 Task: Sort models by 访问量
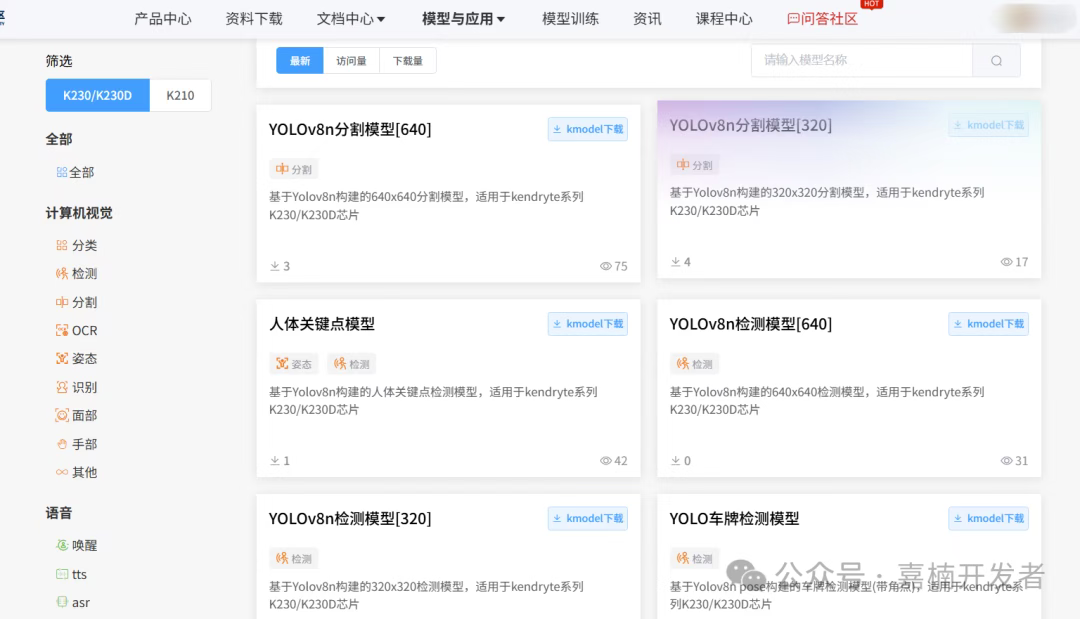351,61
